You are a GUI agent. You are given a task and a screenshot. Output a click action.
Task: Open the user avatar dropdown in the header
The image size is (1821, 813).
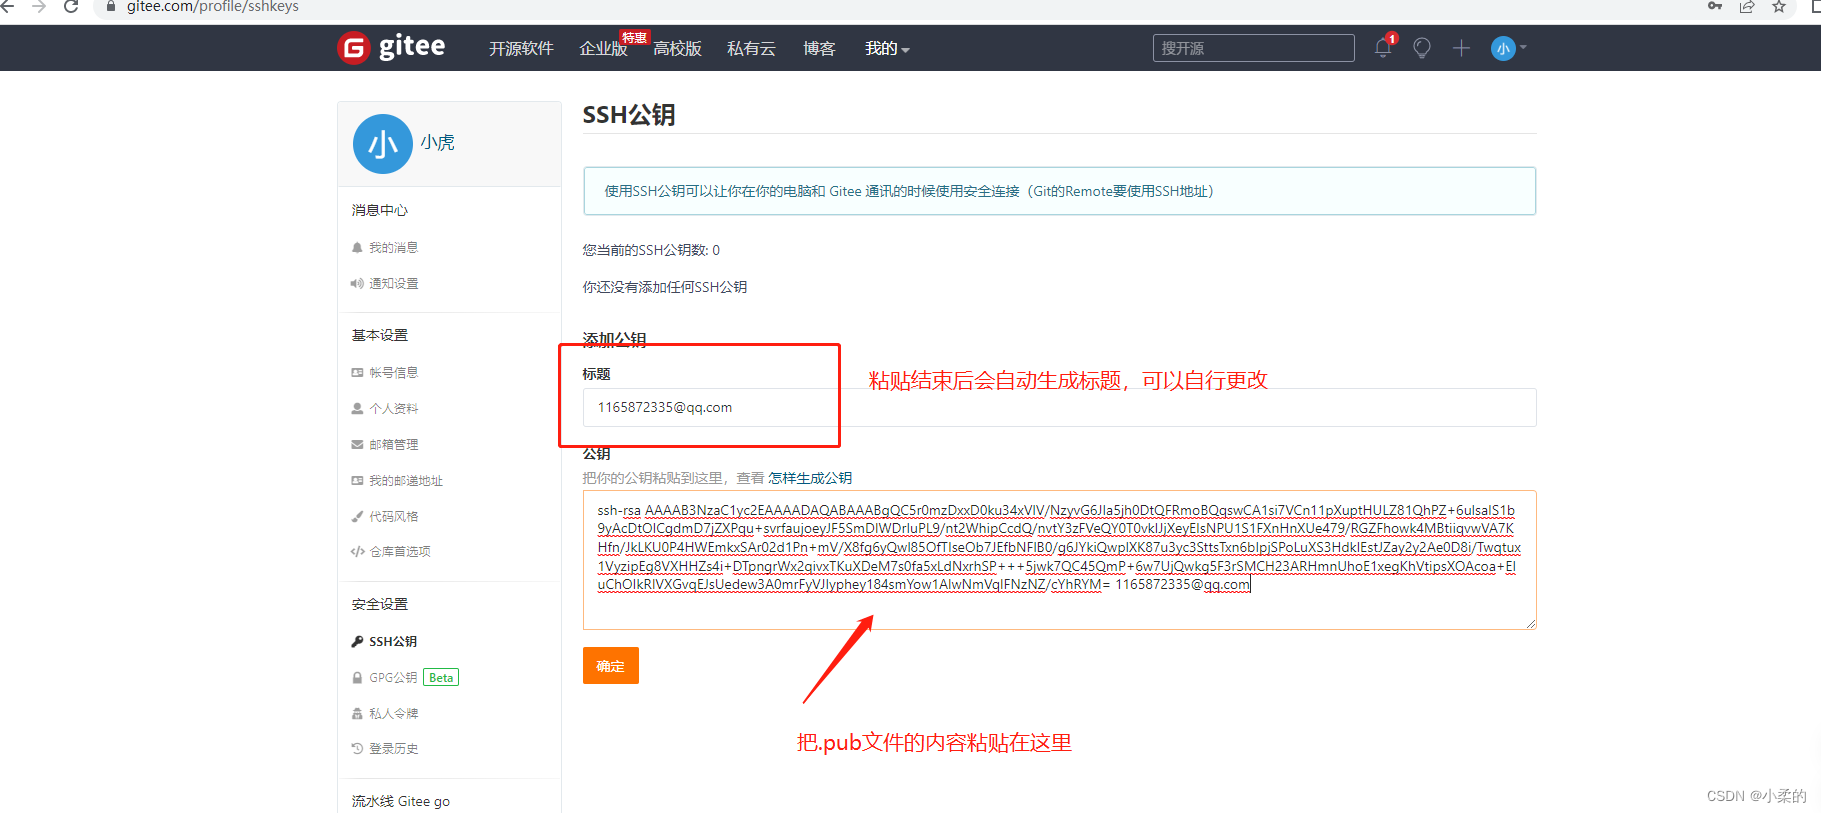1508,48
